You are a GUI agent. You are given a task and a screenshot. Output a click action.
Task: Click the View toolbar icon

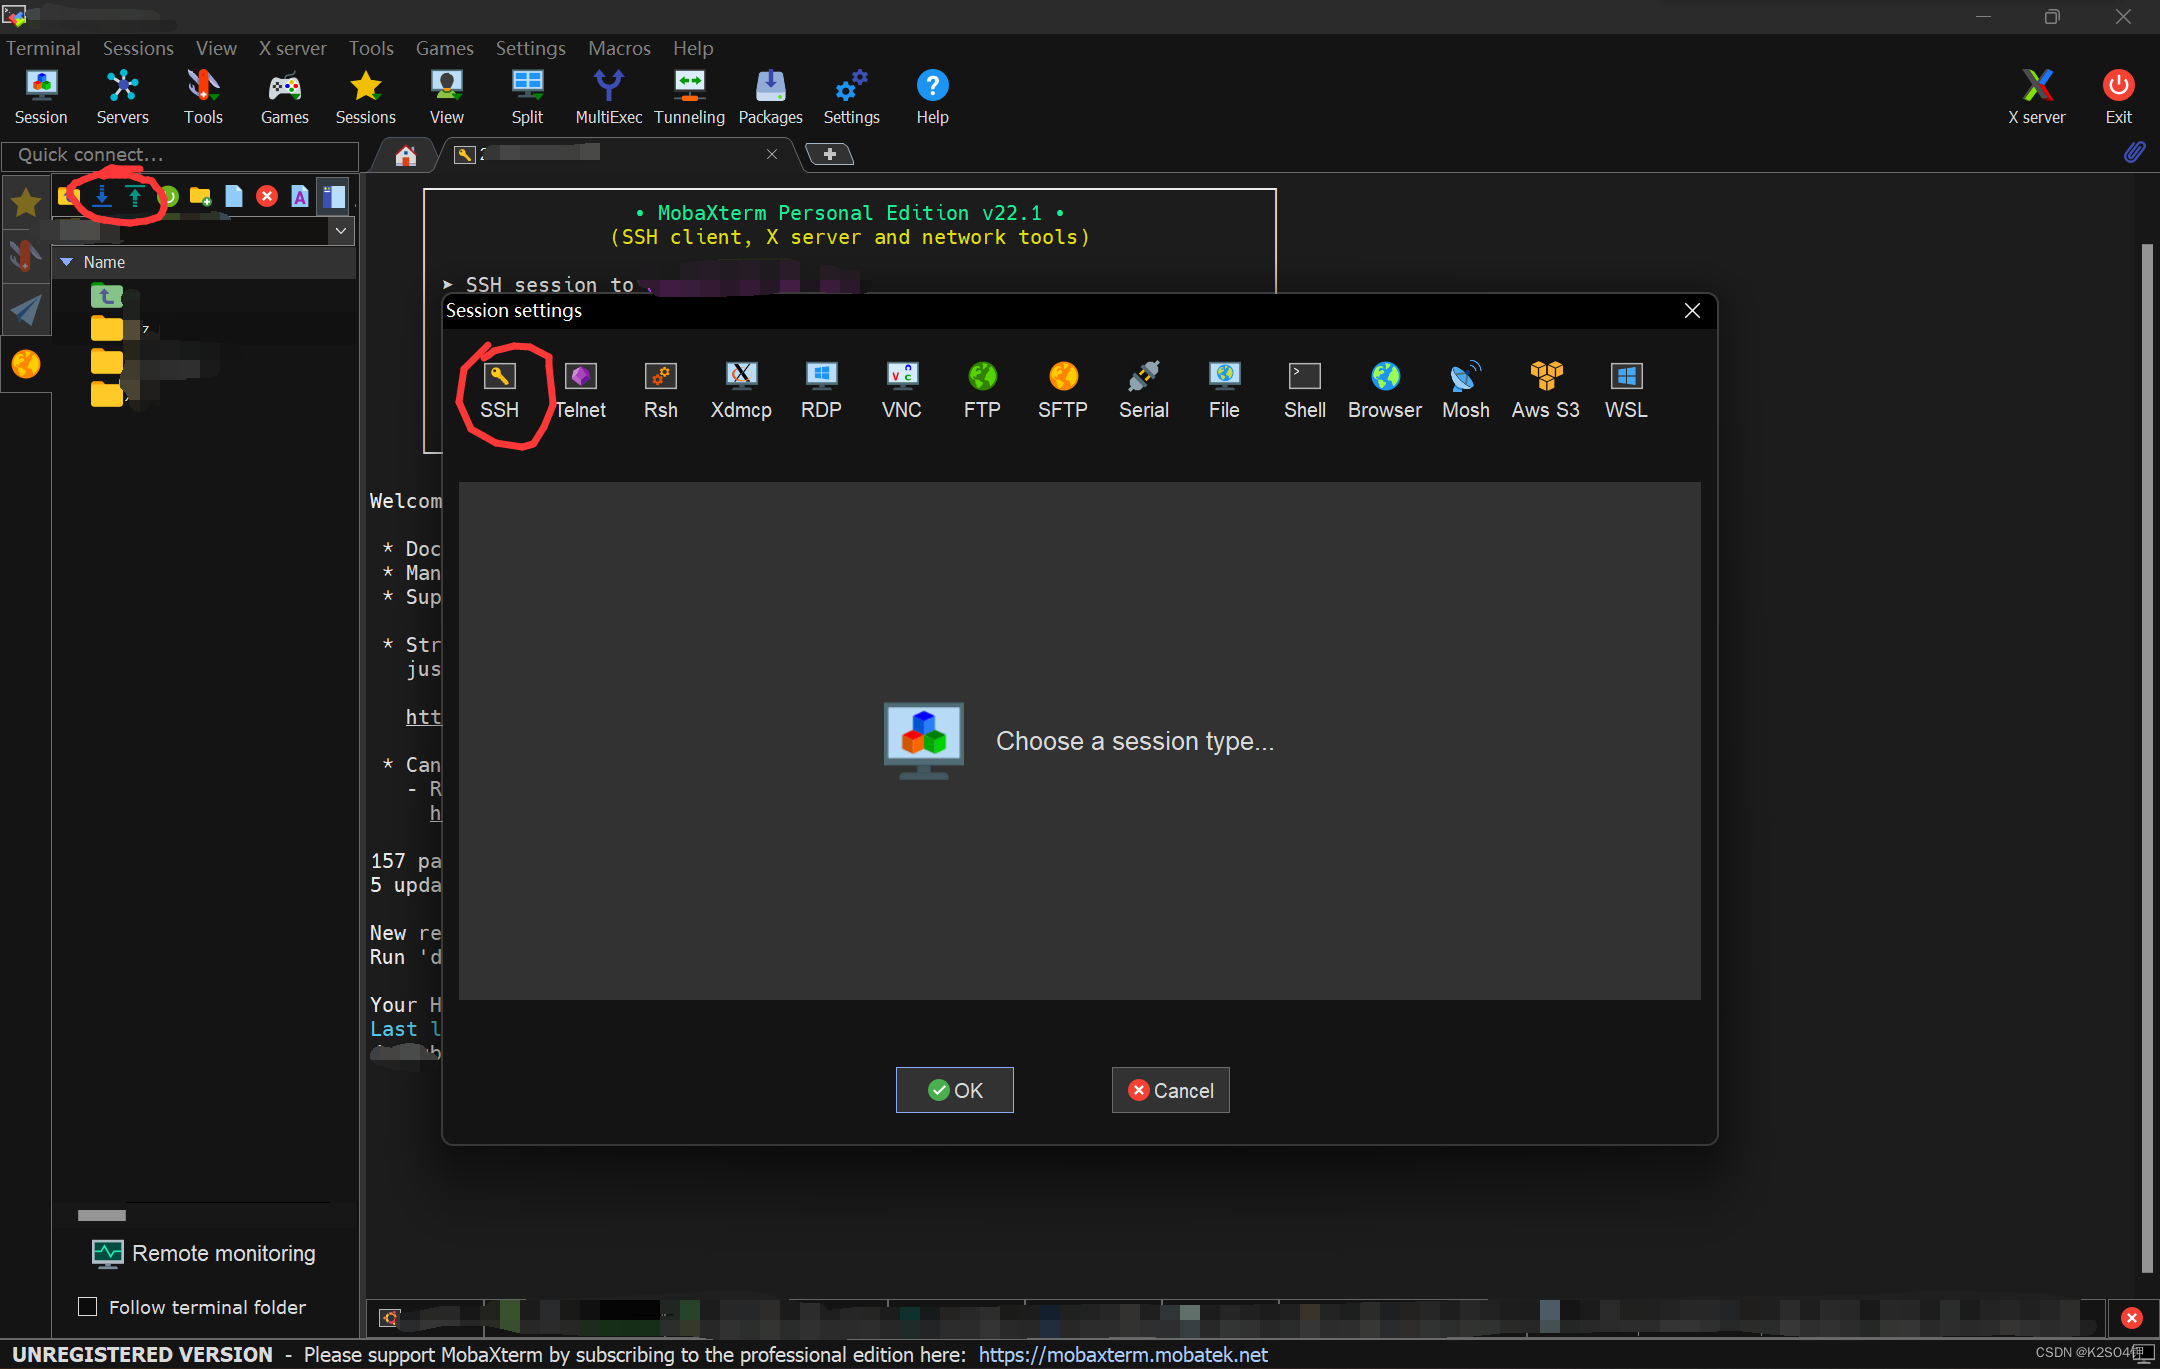[x=447, y=97]
